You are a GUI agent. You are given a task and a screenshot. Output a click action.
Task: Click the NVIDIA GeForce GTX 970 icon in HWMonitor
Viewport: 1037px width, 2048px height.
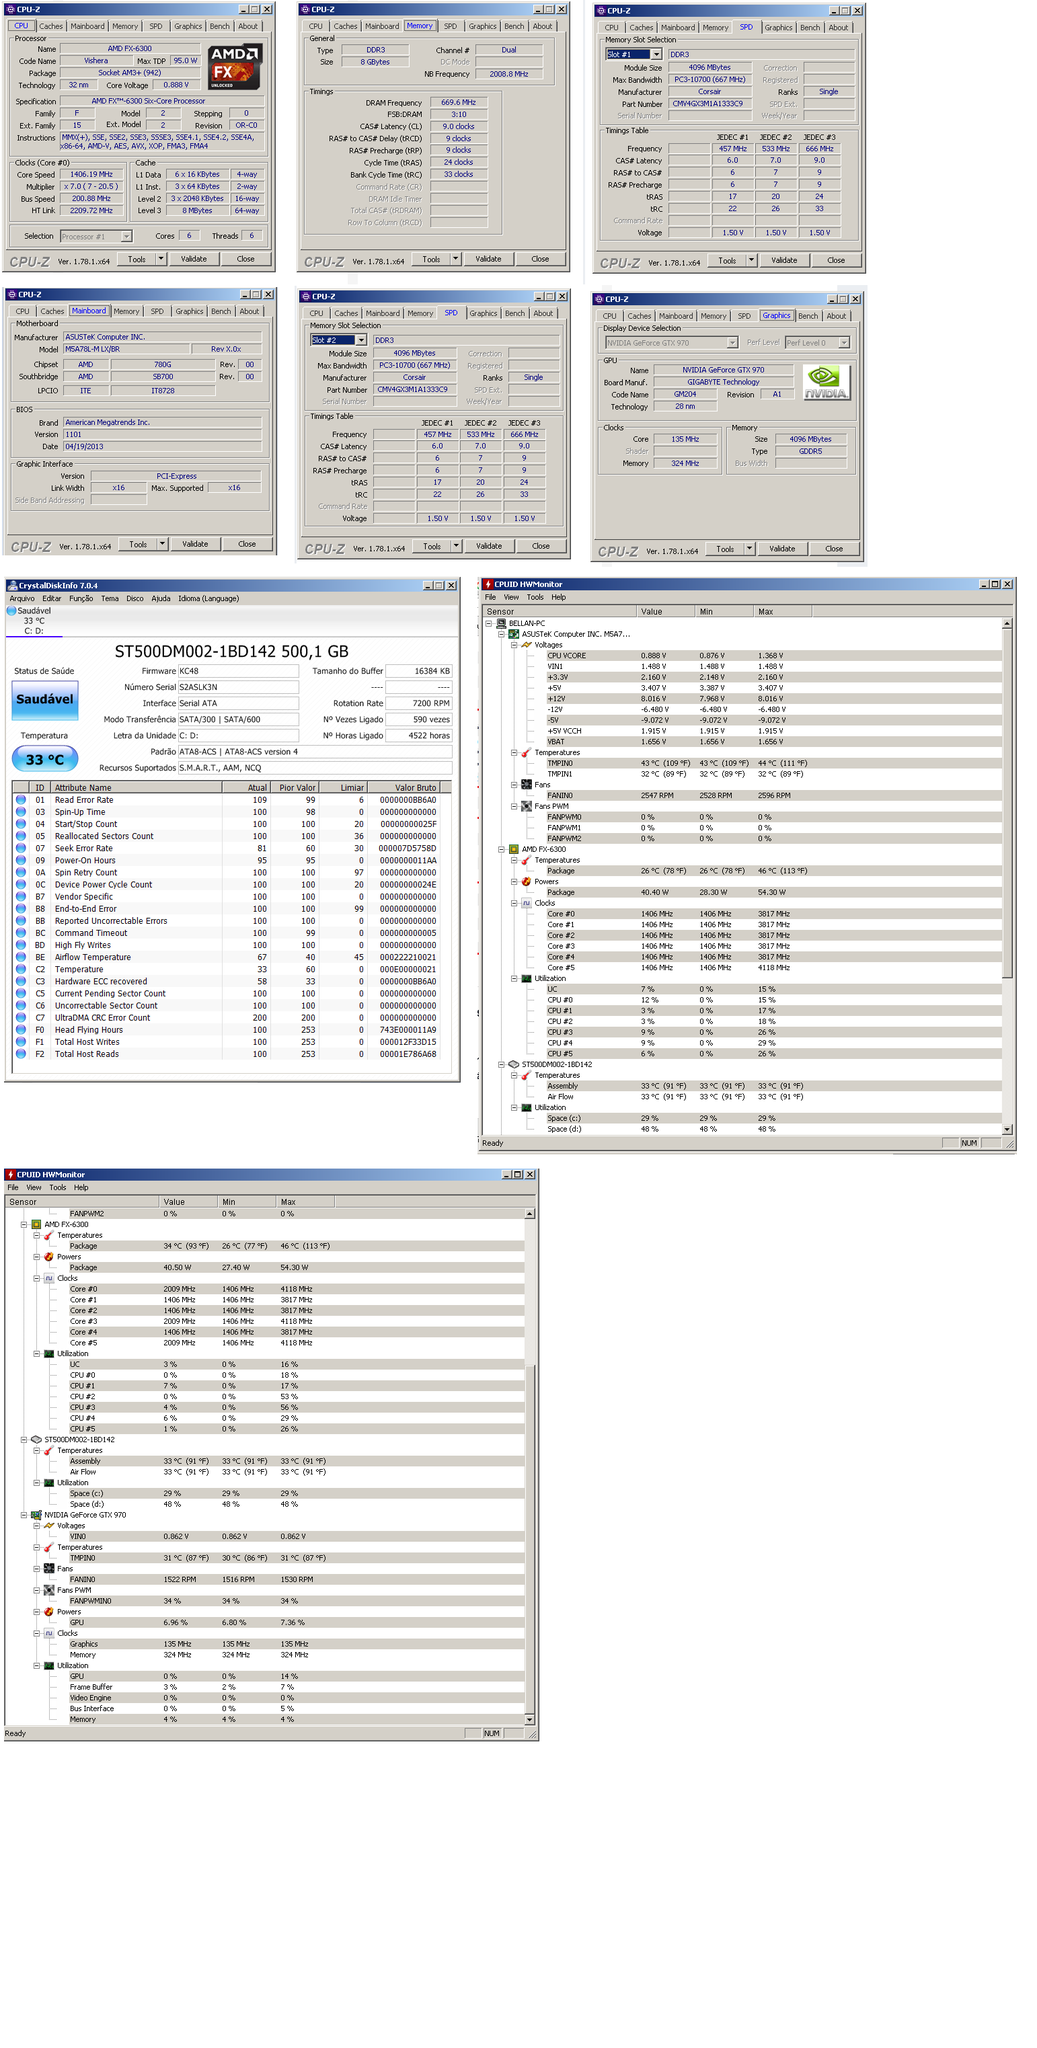[36, 1515]
